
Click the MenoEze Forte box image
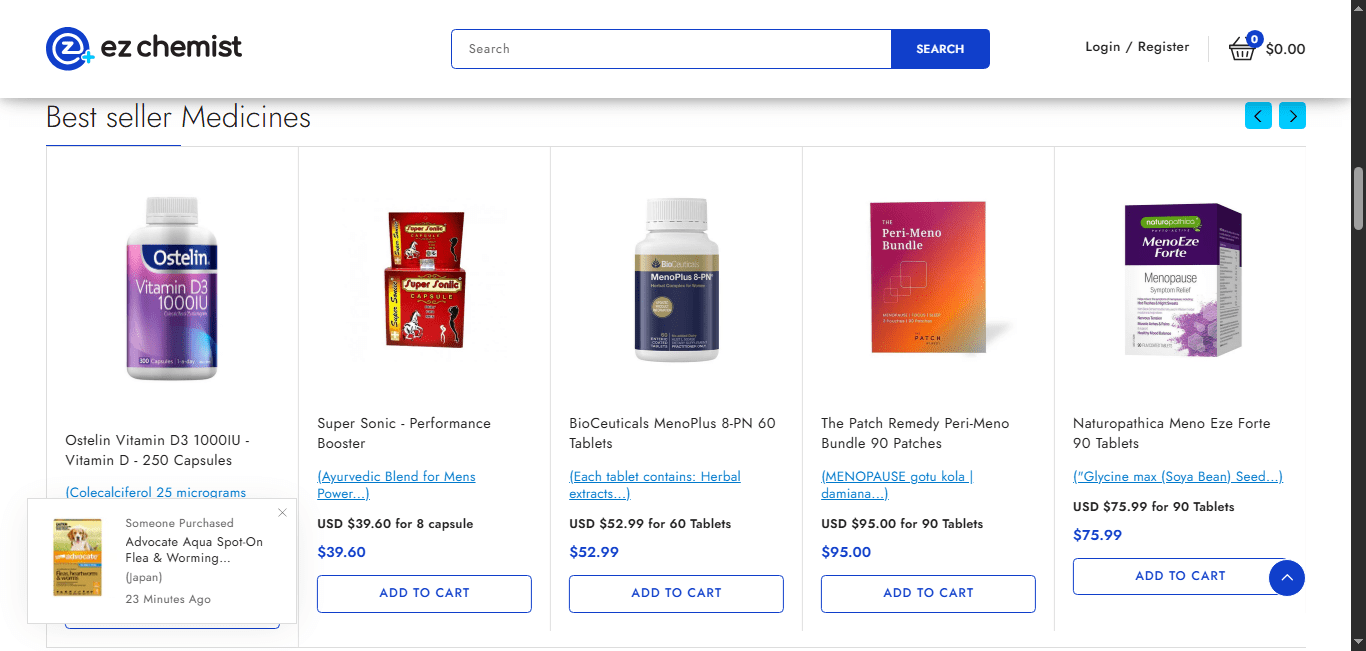pyautogui.click(x=1180, y=278)
